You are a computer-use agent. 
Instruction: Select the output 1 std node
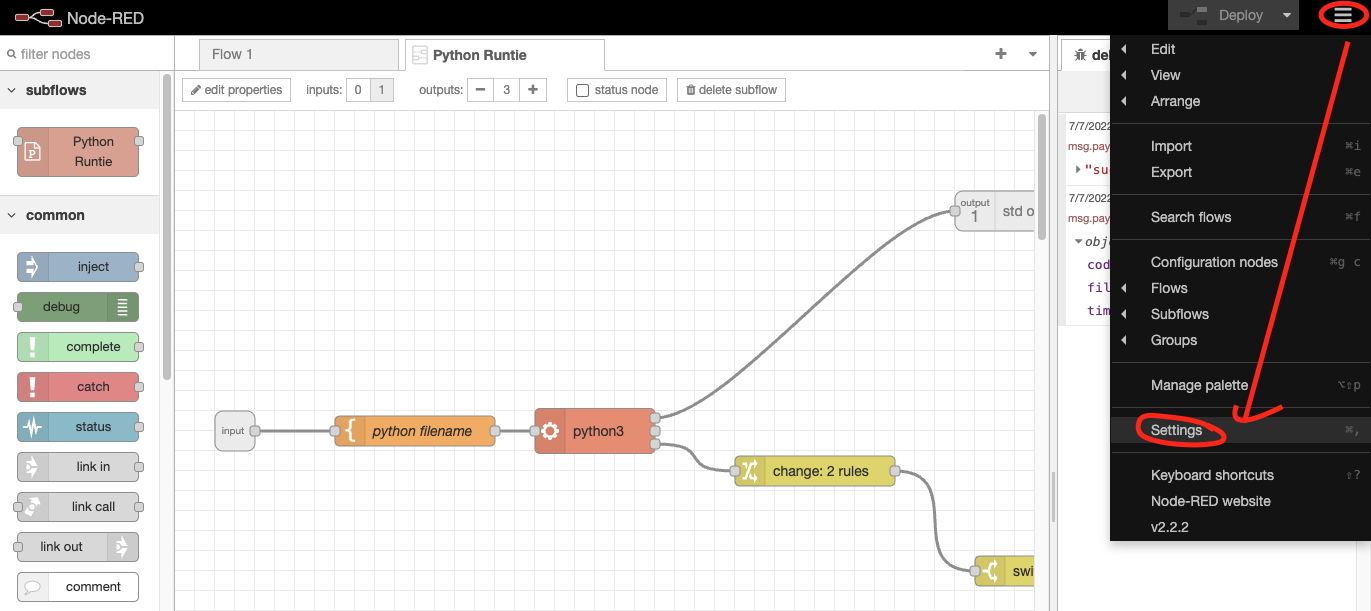[x=994, y=211]
